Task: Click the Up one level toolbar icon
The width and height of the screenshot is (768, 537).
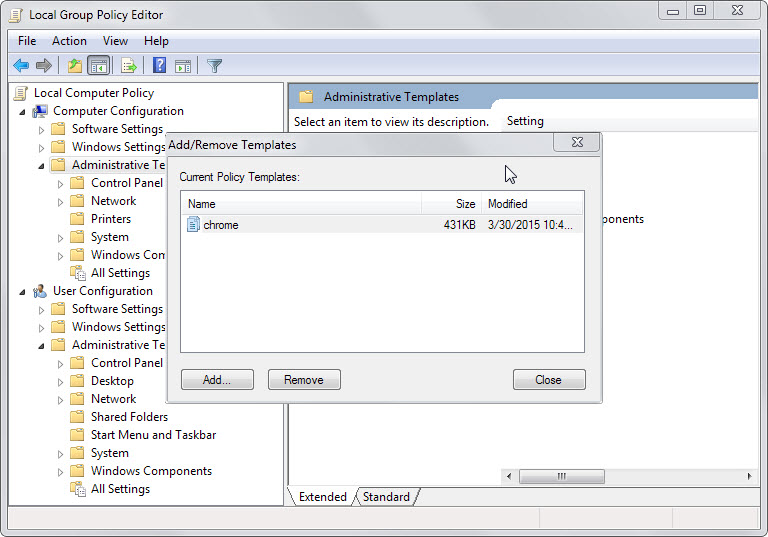Action: click(x=74, y=65)
